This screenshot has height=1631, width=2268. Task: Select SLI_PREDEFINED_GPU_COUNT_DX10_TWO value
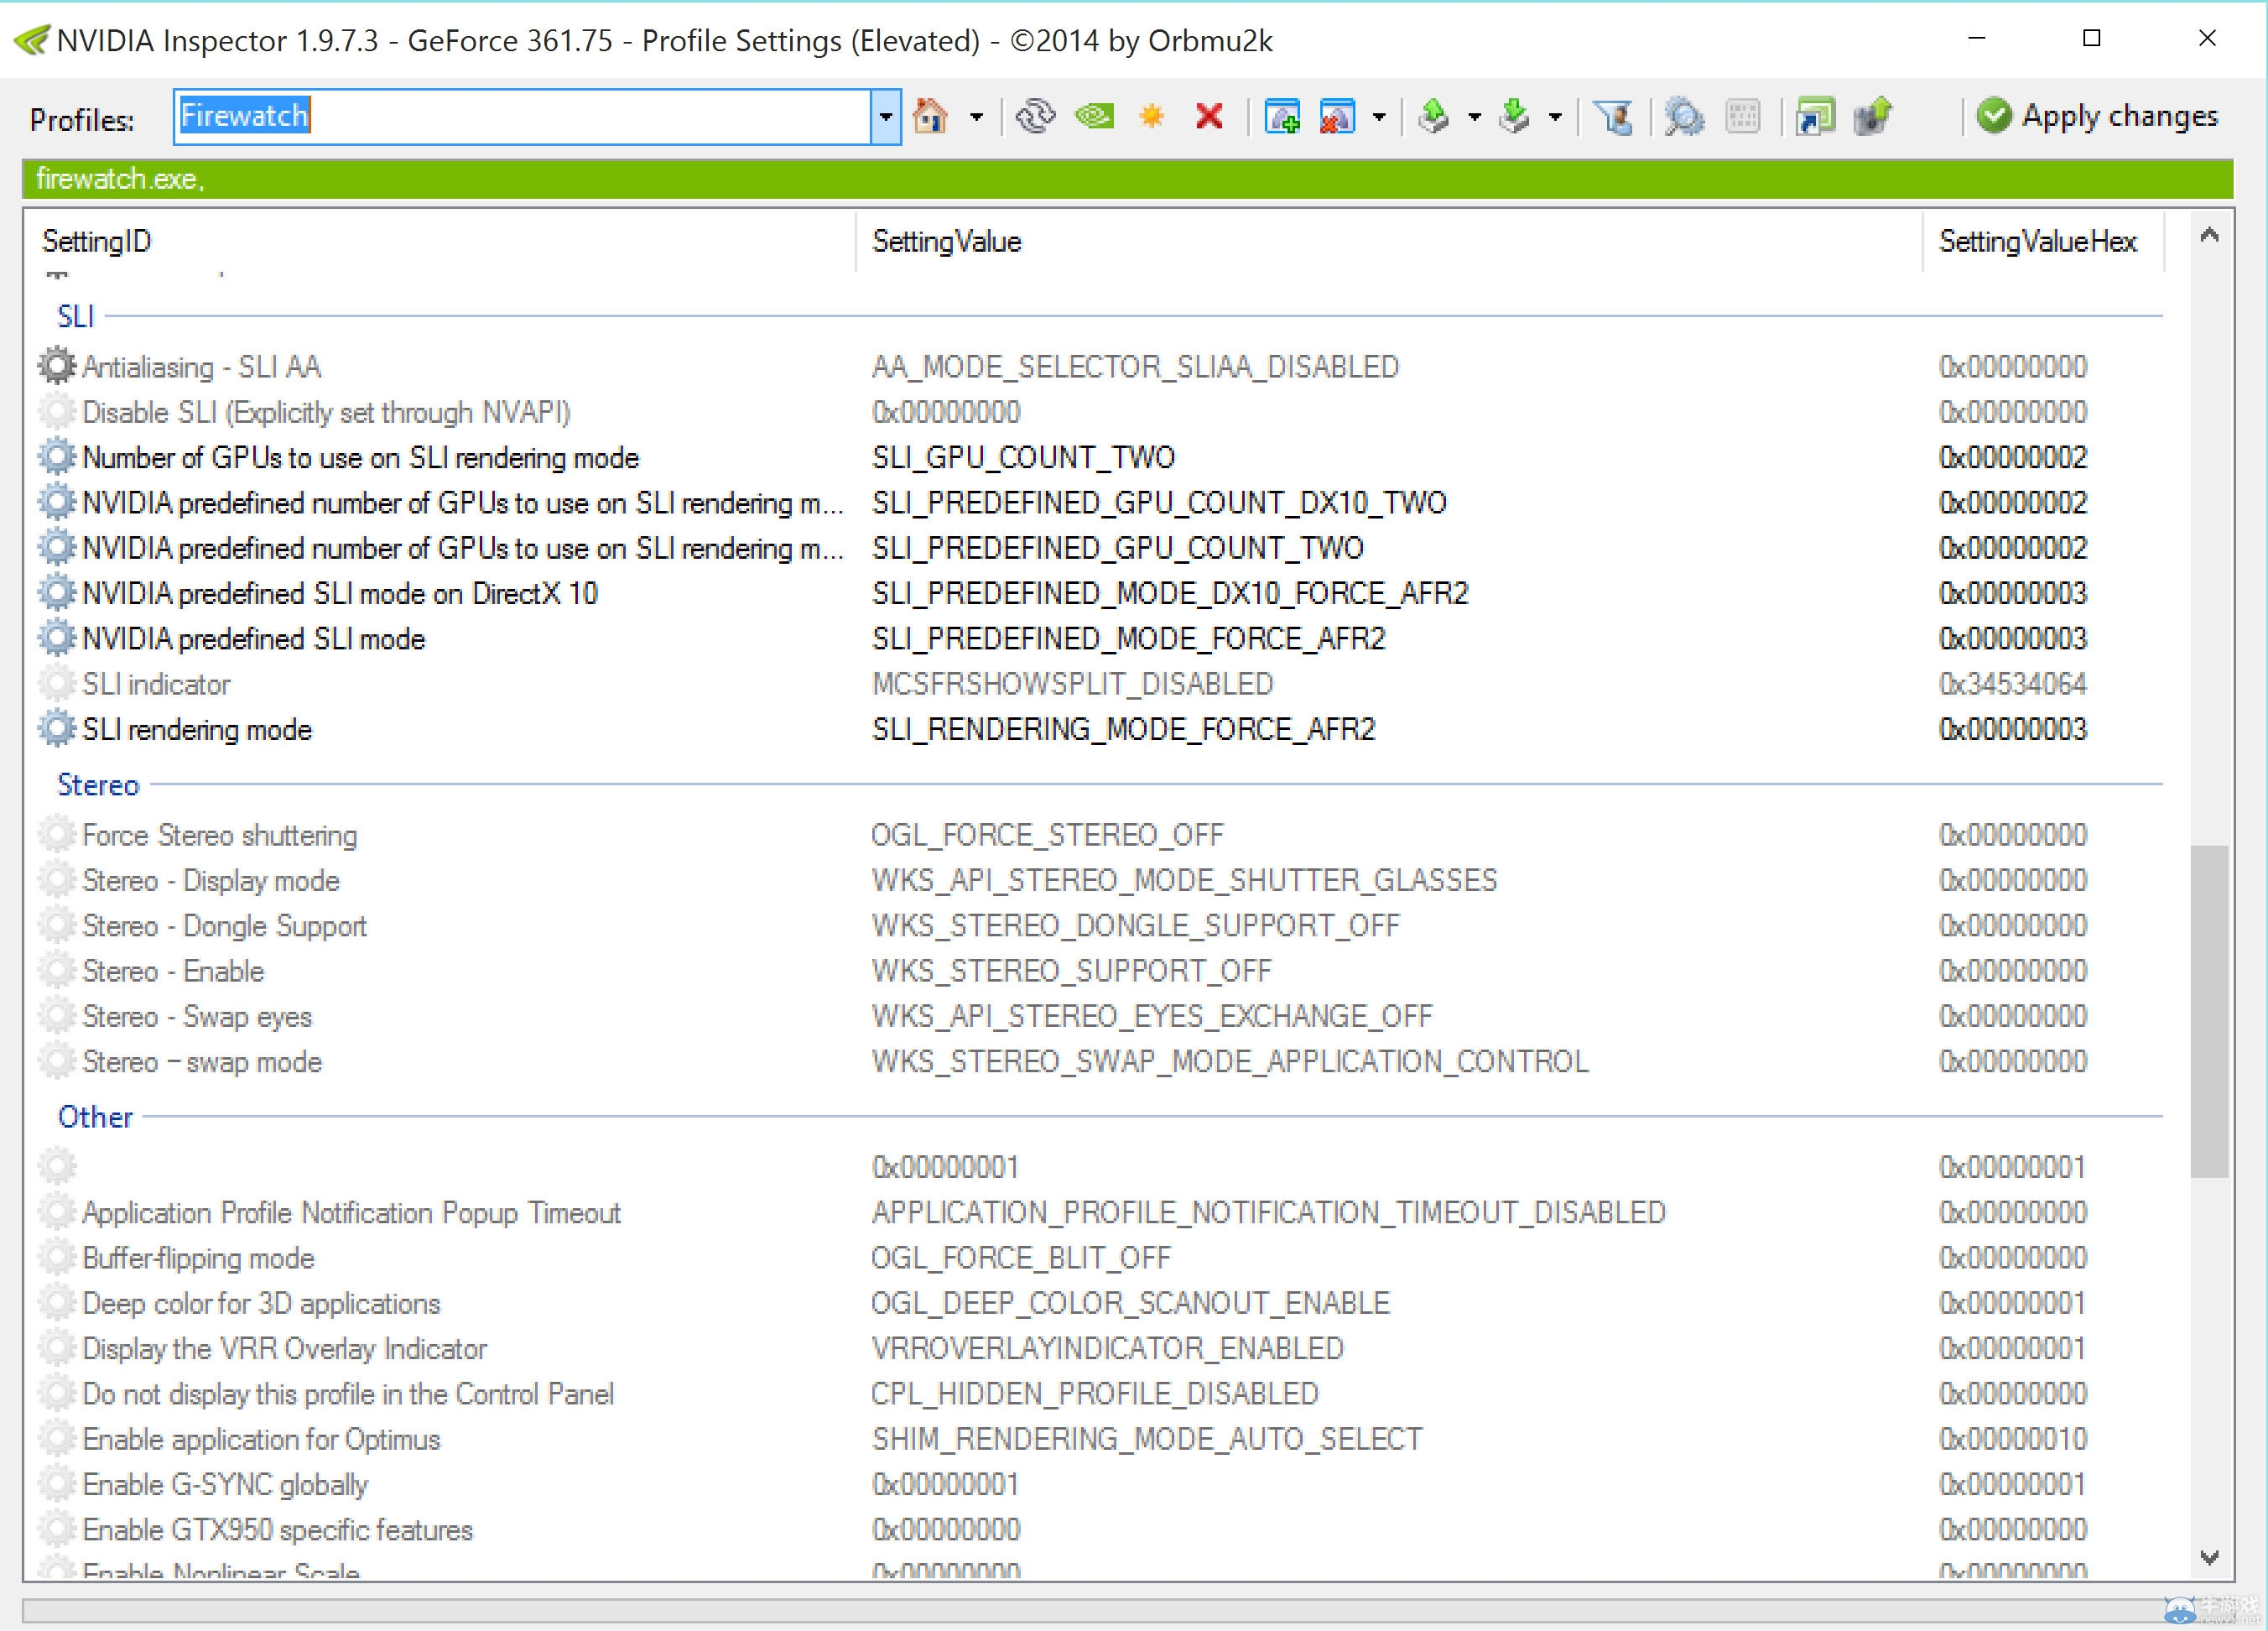click(x=1159, y=502)
